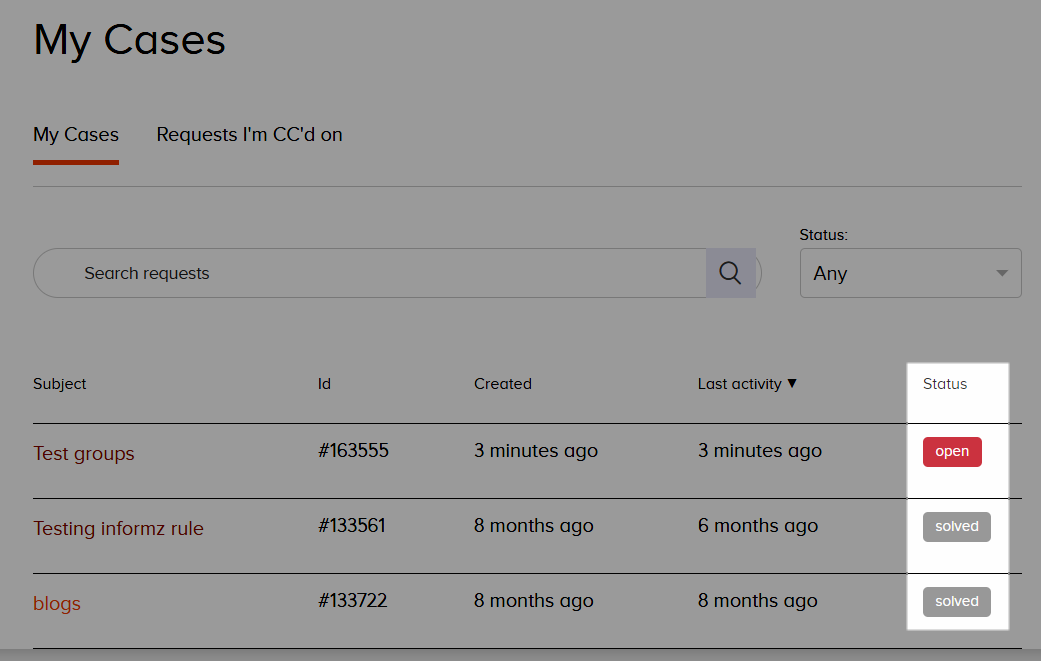
Task: Open the Test groups case
Action: [84, 453]
